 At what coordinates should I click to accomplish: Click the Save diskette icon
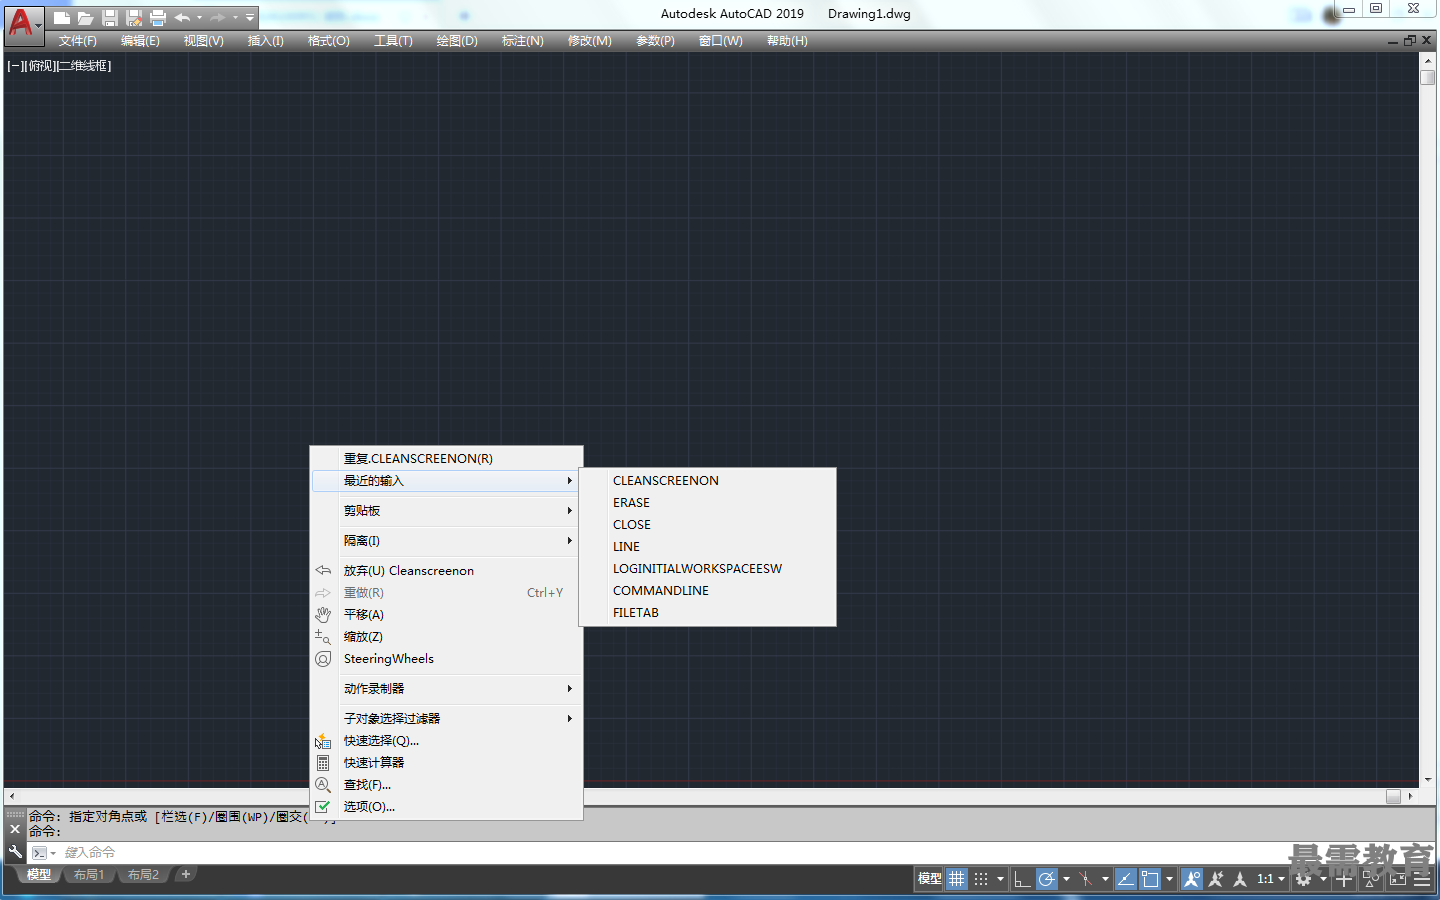tap(110, 18)
